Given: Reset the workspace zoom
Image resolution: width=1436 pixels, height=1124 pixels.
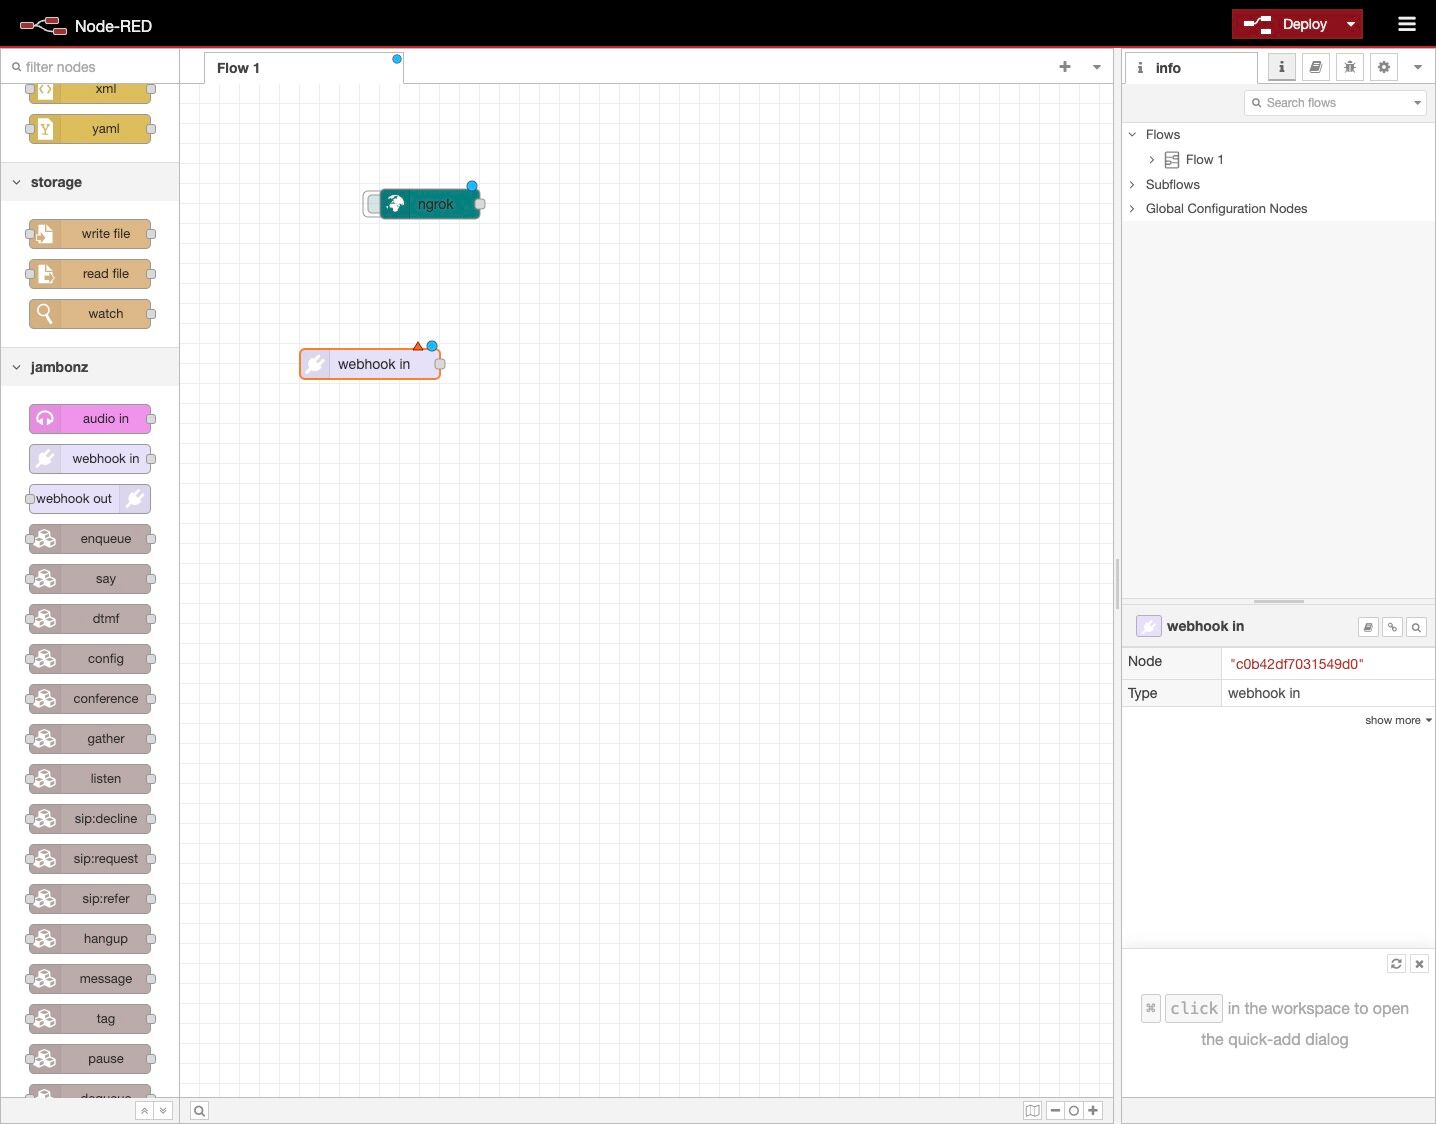Looking at the screenshot, I should tap(1074, 1111).
